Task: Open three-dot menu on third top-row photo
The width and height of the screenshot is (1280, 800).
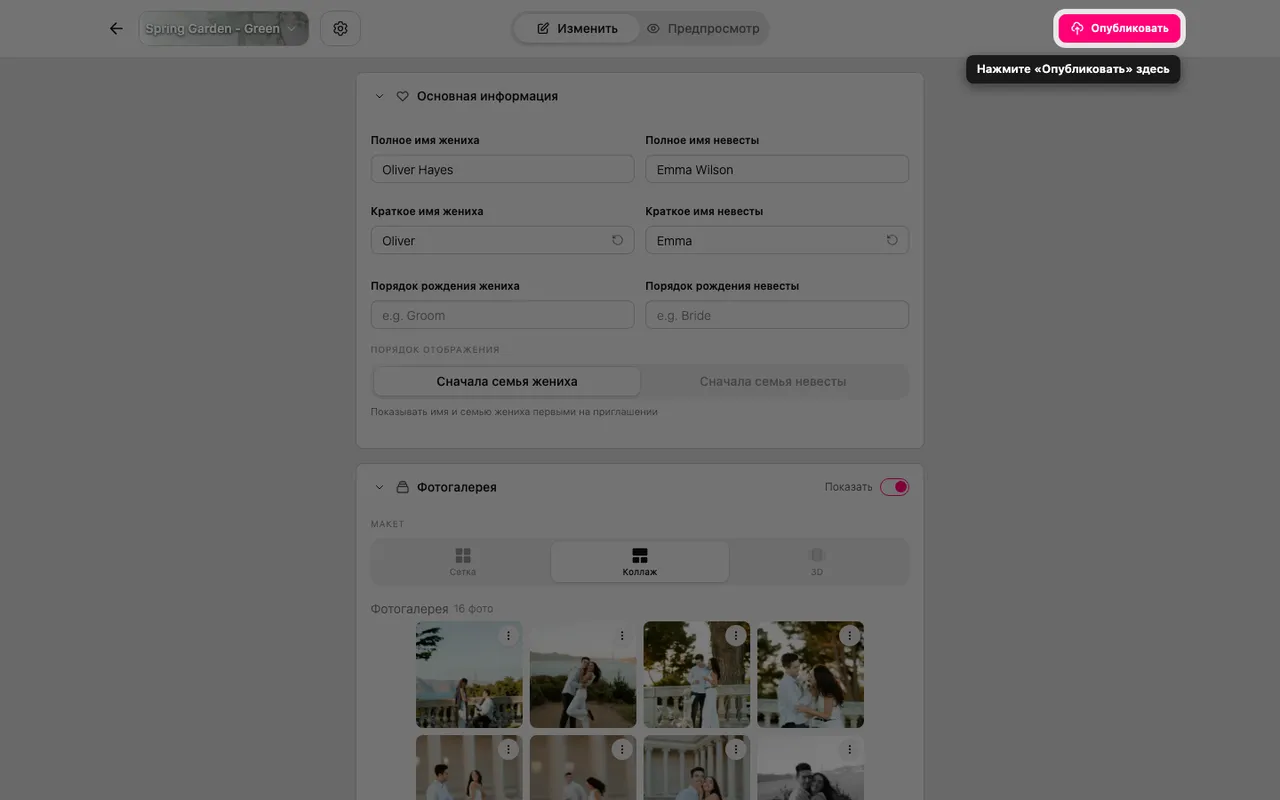Action: click(736, 635)
